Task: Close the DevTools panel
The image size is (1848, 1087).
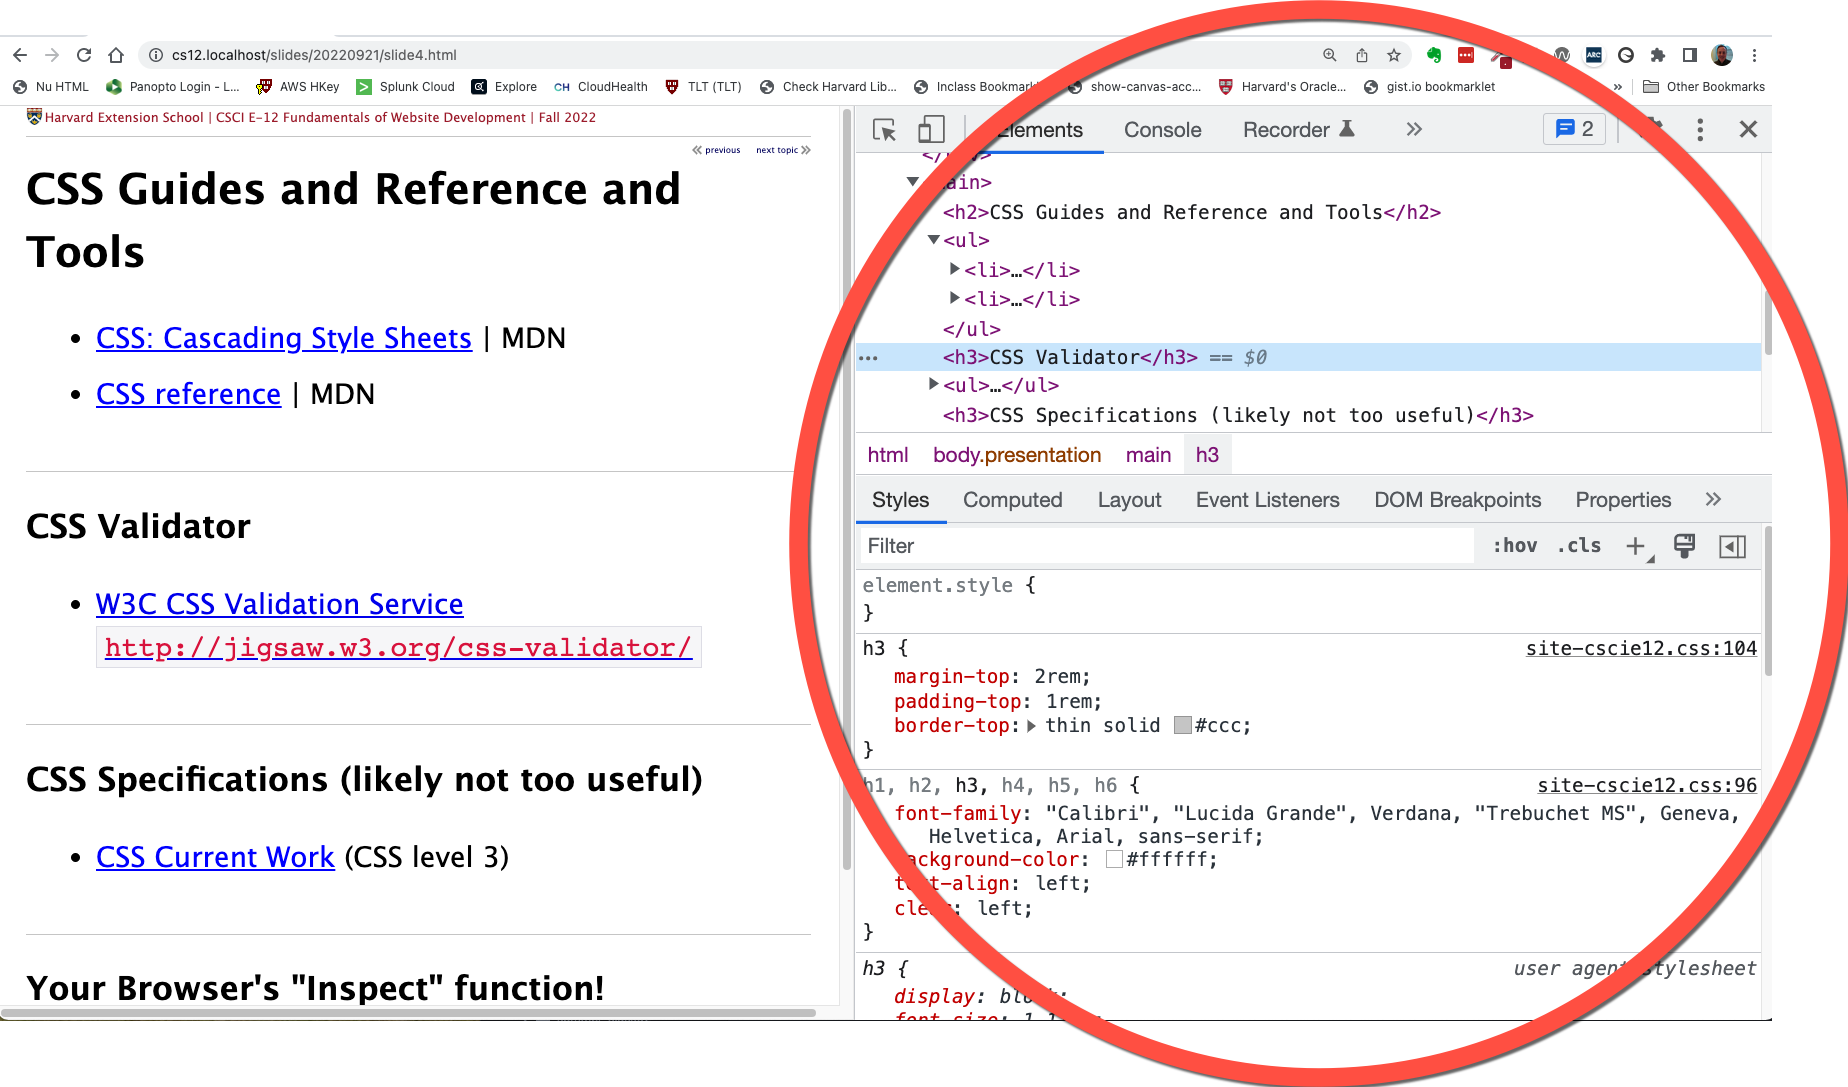Action: [x=1748, y=129]
